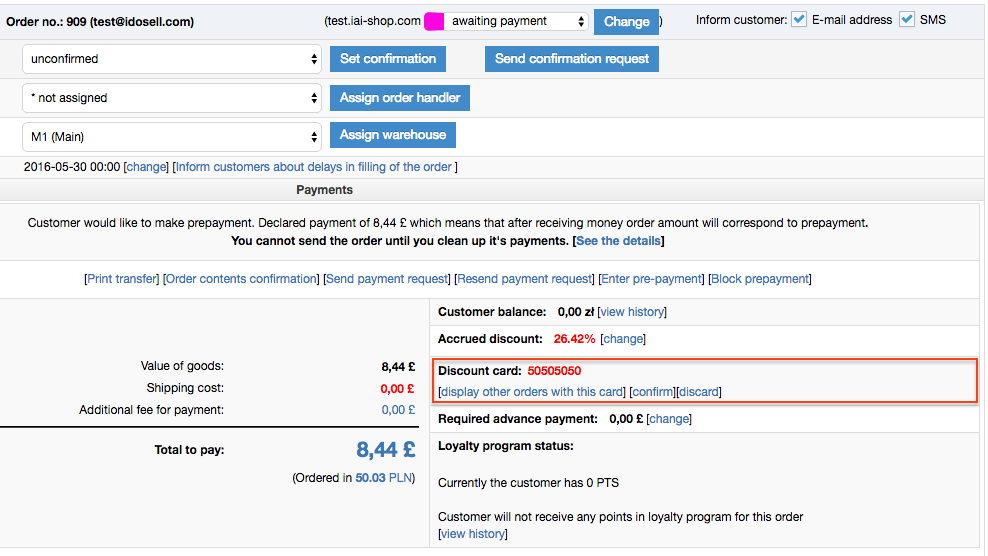Screen dimensions: 988x556
Task: Click Send confirmation request button
Action: [x=572, y=59]
